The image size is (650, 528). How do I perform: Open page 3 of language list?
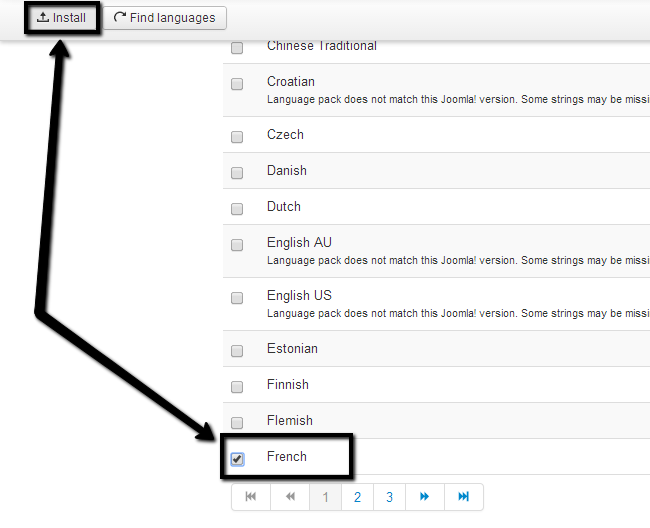(389, 497)
